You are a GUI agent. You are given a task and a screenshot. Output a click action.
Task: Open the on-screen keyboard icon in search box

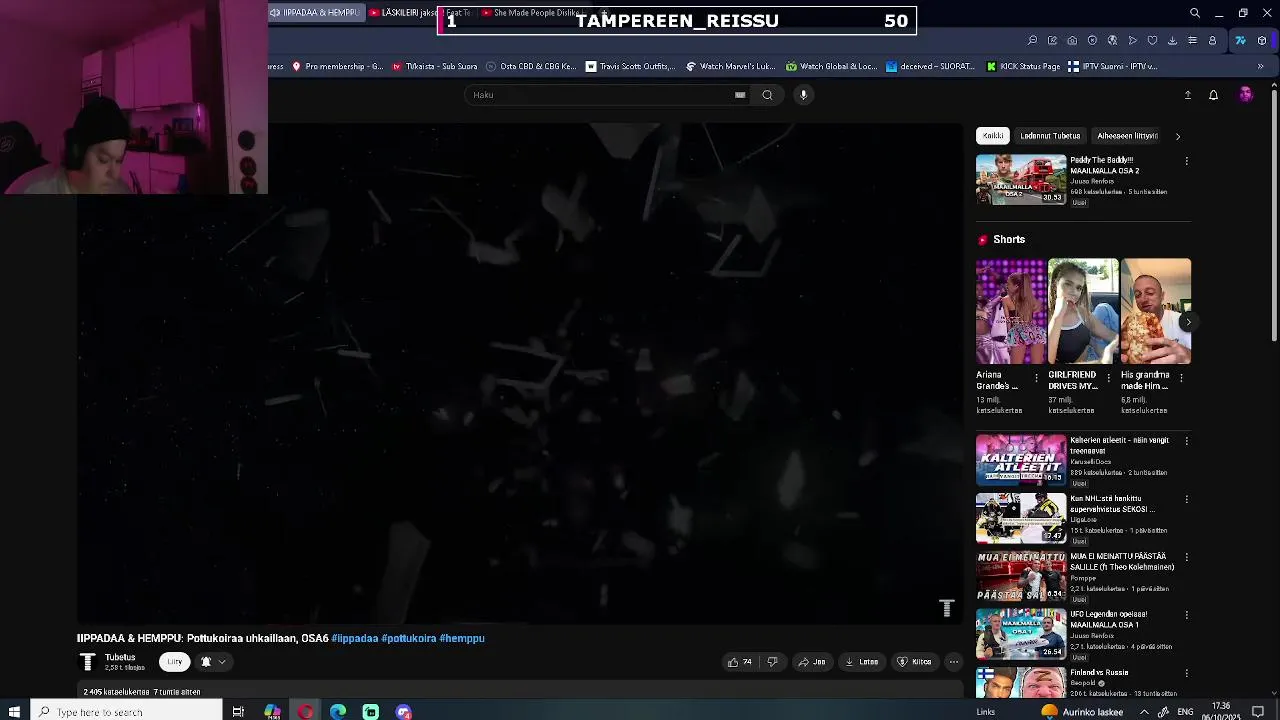[x=740, y=95]
